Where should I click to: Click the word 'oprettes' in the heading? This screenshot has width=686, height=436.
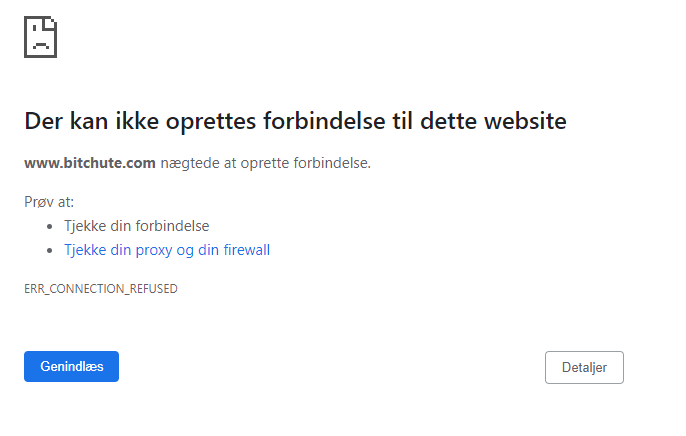[211, 122]
